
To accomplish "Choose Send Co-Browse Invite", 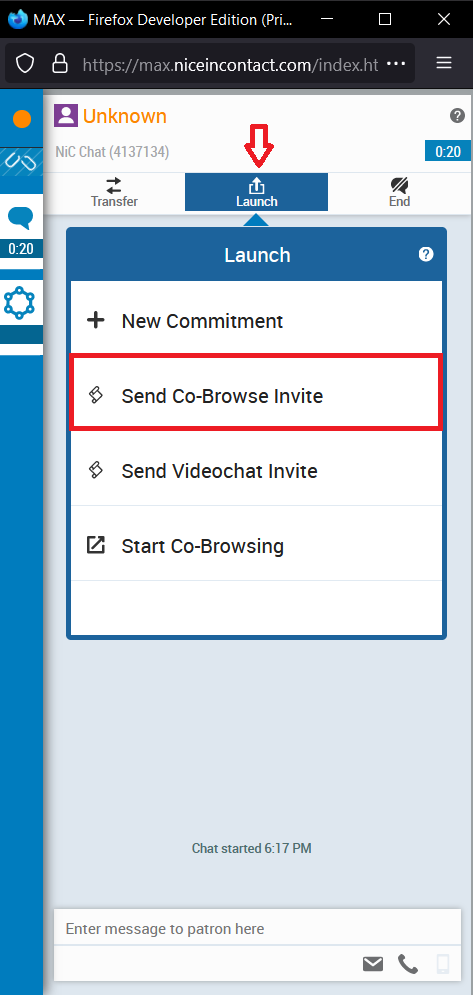I will tap(256, 392).
